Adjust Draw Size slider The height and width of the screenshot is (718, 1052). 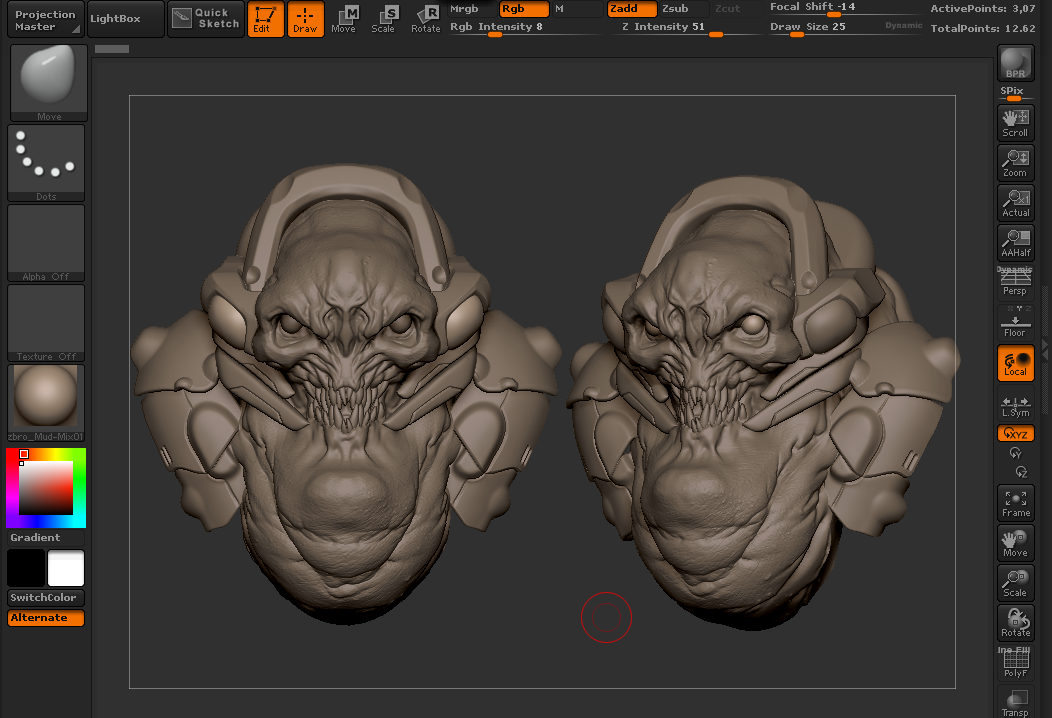point(825,28)
